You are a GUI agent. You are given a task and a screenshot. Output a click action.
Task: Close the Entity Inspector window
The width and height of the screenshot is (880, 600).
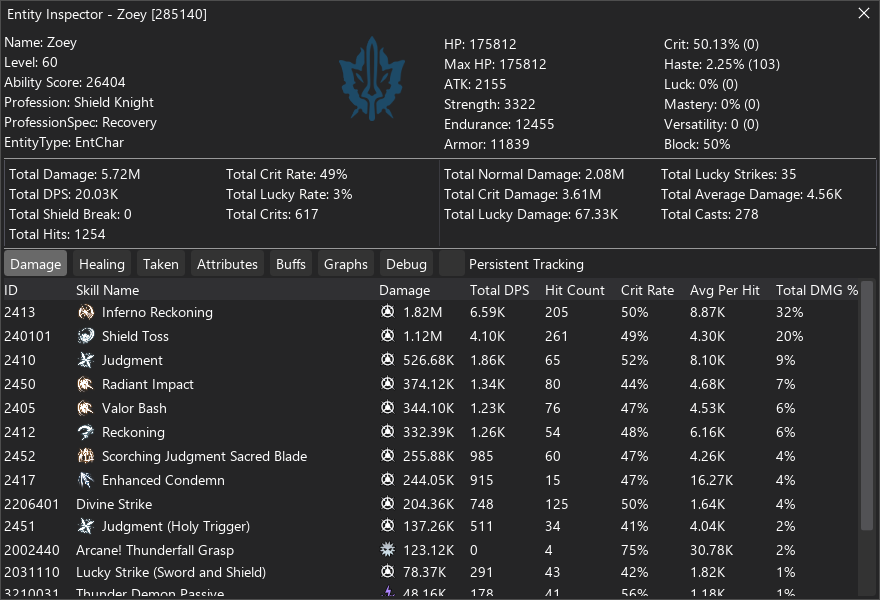(x=864, y=13)
